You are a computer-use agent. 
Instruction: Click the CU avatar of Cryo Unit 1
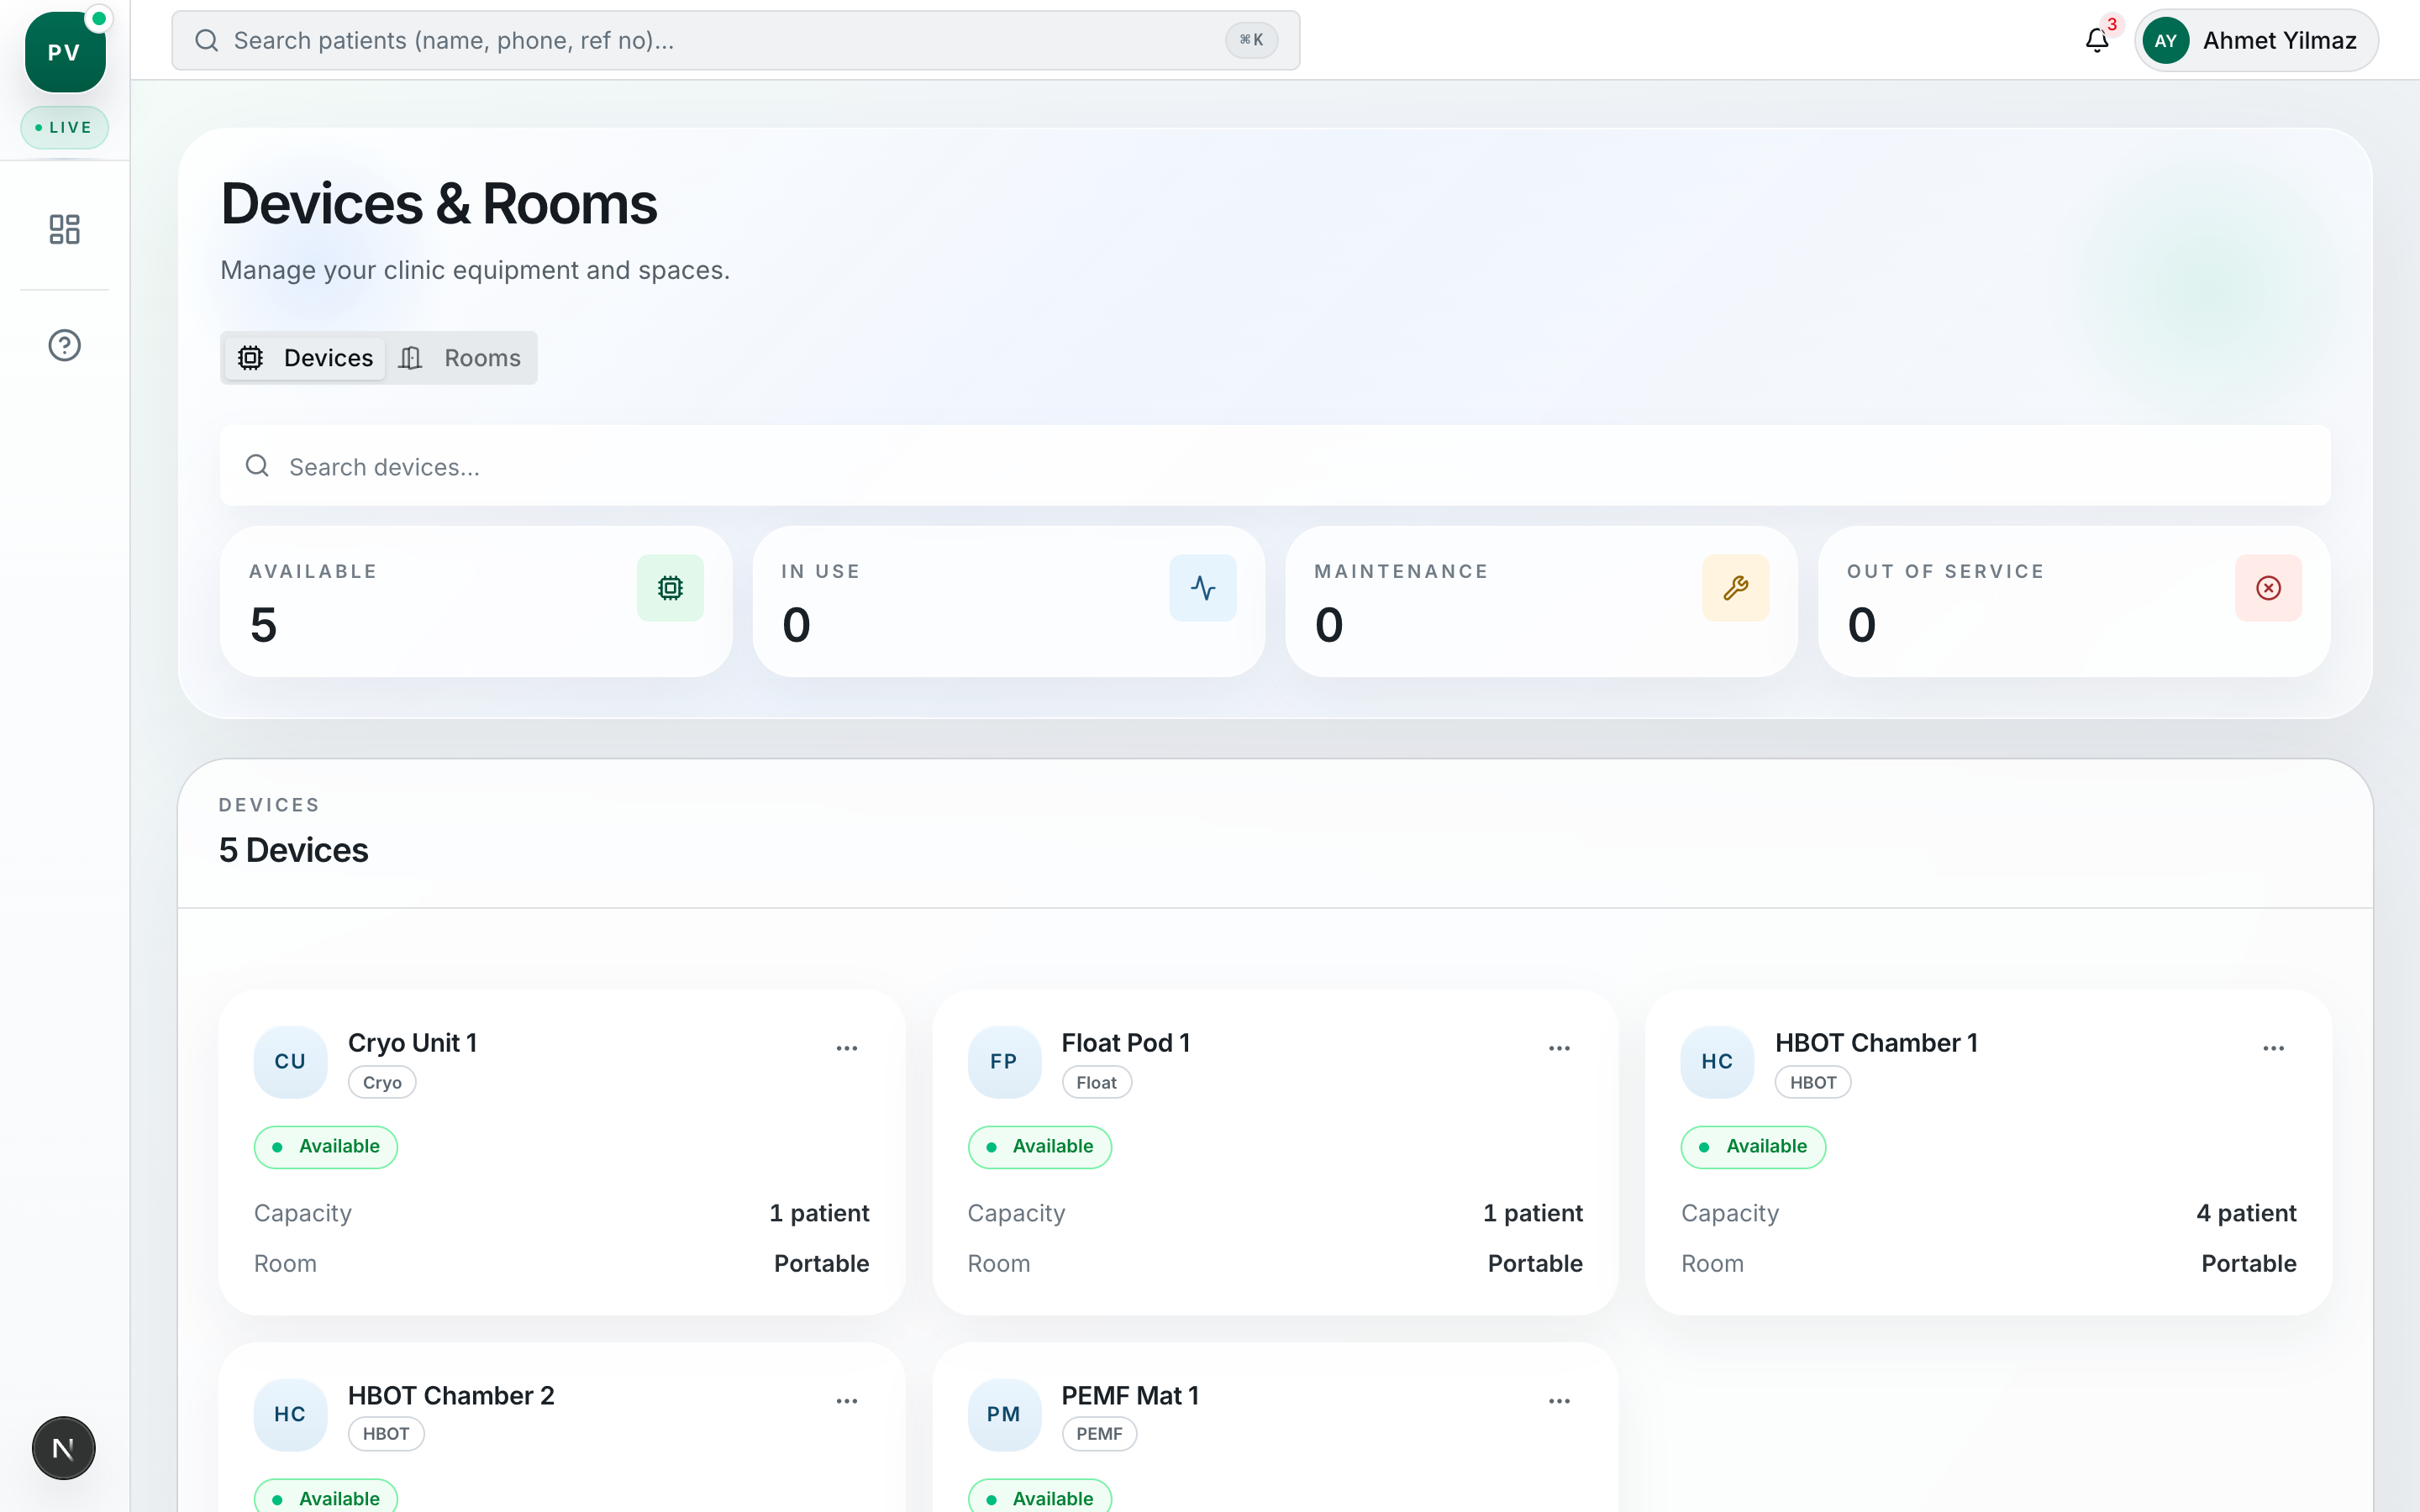pos(290,1061)
